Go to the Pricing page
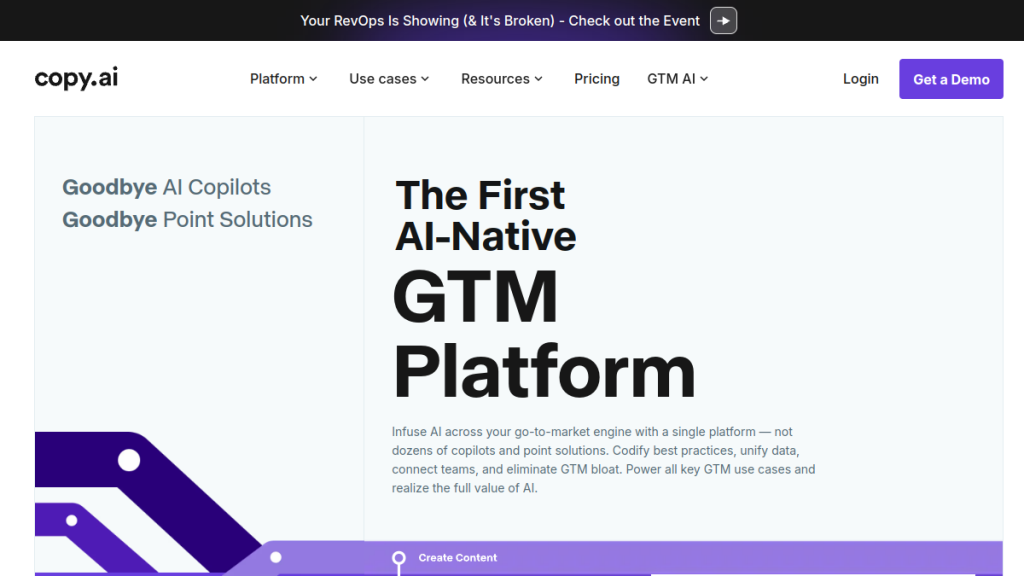The width and height of the screenshot is (1024, 576). pos(597,79)
